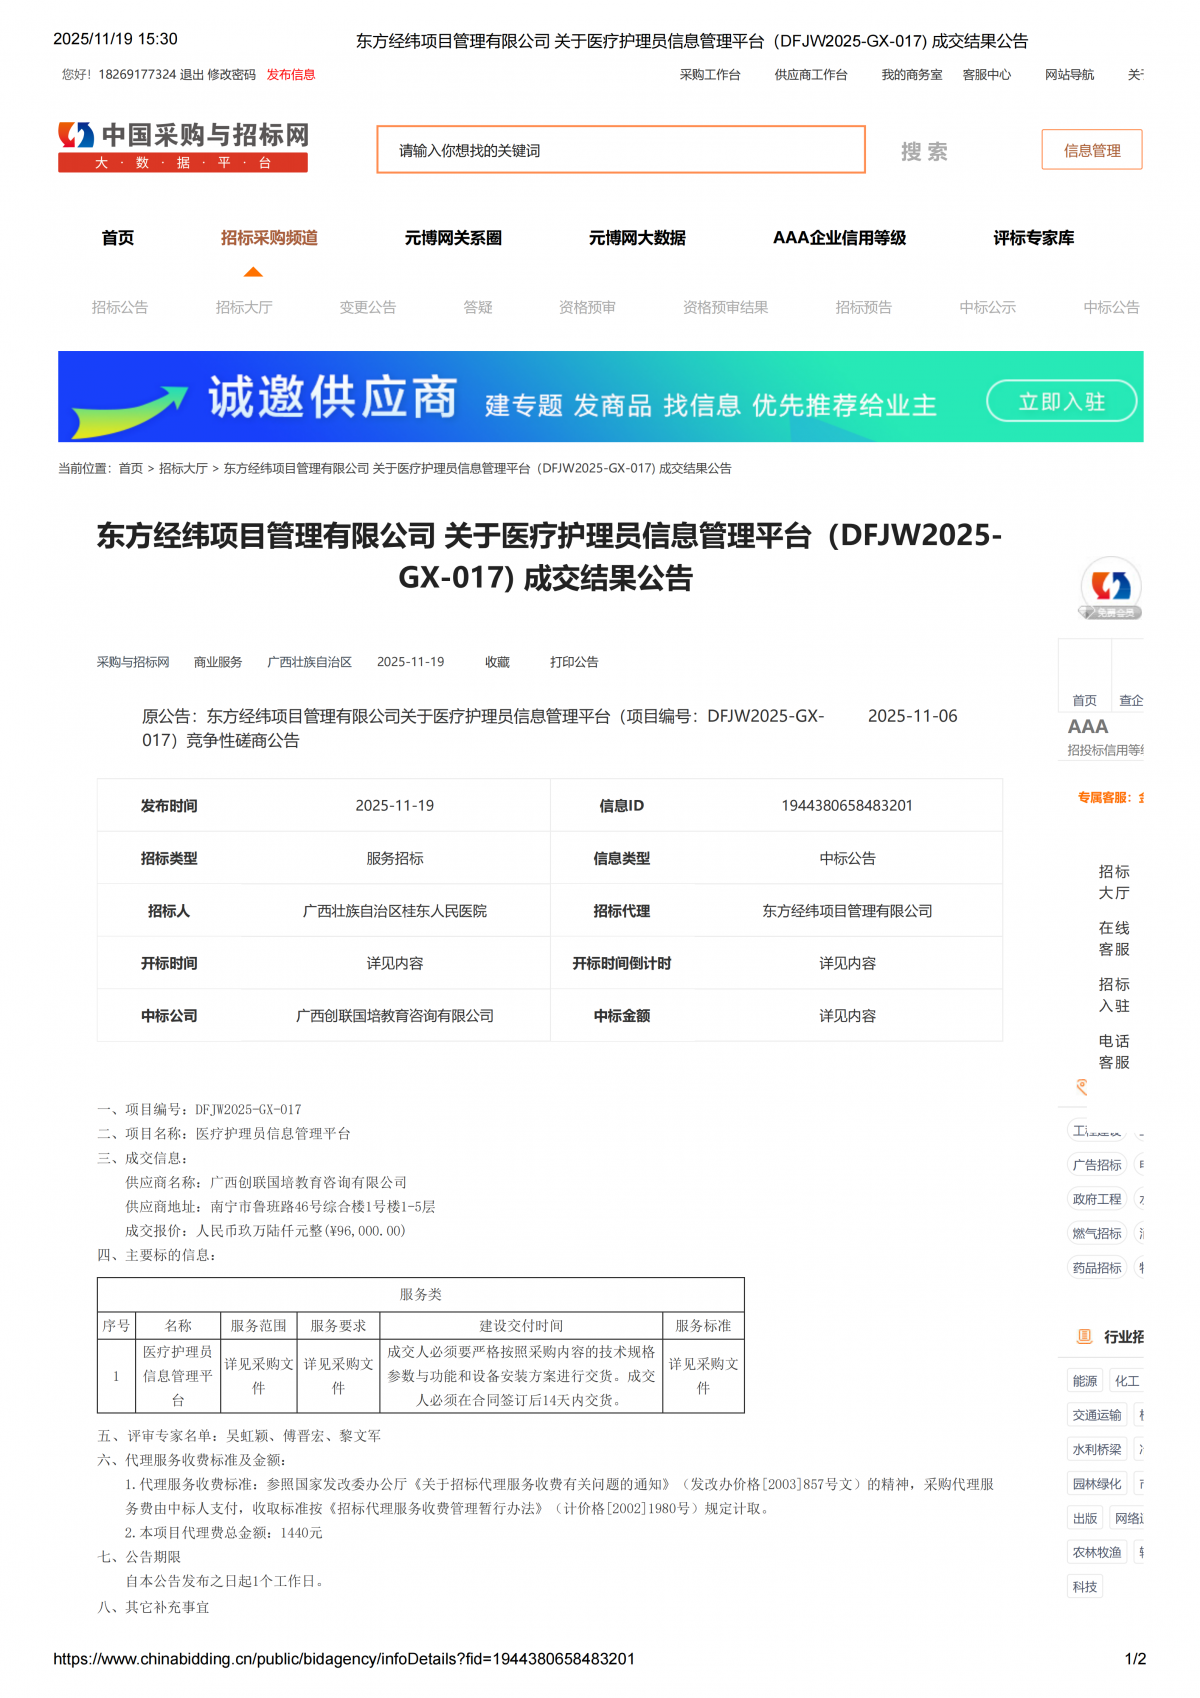Click the 收藏 favorite link

(497, 662)
